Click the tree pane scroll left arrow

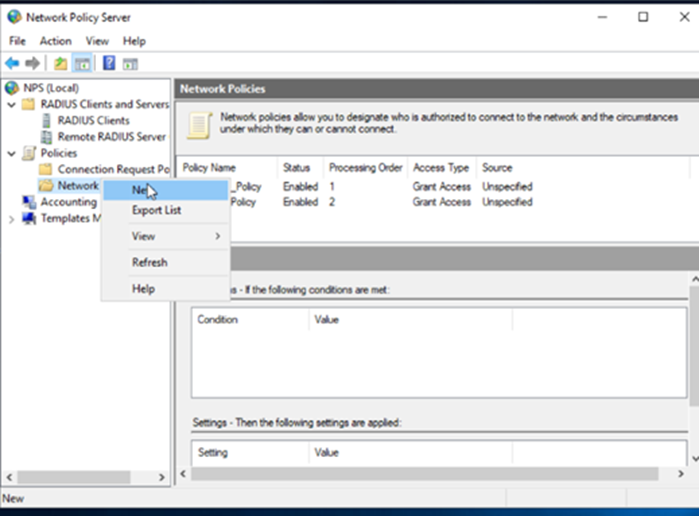[9, 477]
